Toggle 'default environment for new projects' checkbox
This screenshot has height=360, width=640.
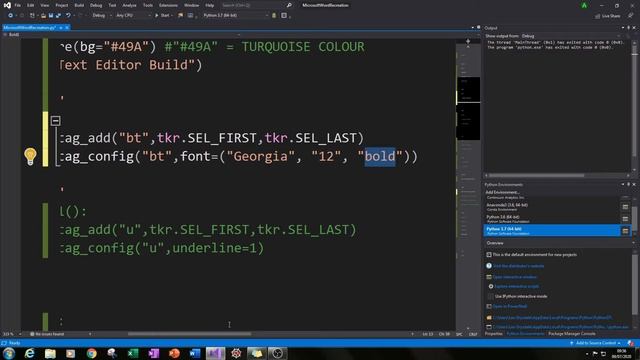[489, 255]
